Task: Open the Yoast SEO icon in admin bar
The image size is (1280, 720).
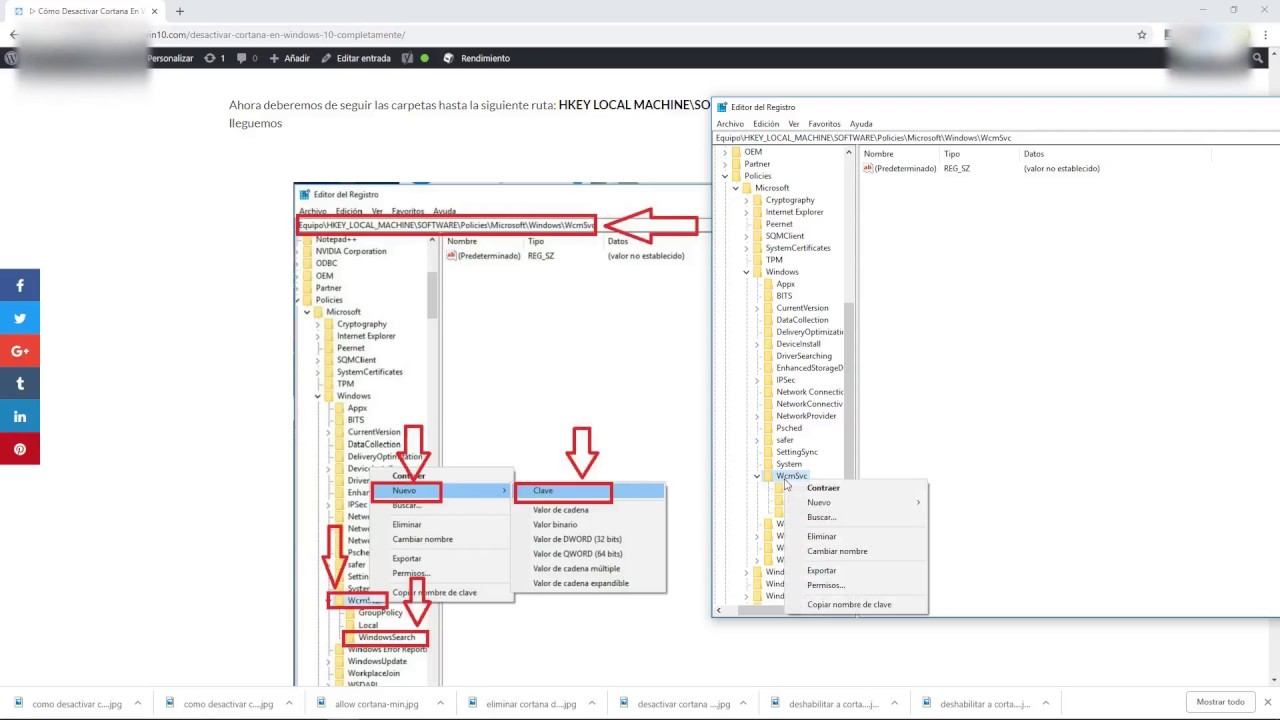Action: pos(407,58)
